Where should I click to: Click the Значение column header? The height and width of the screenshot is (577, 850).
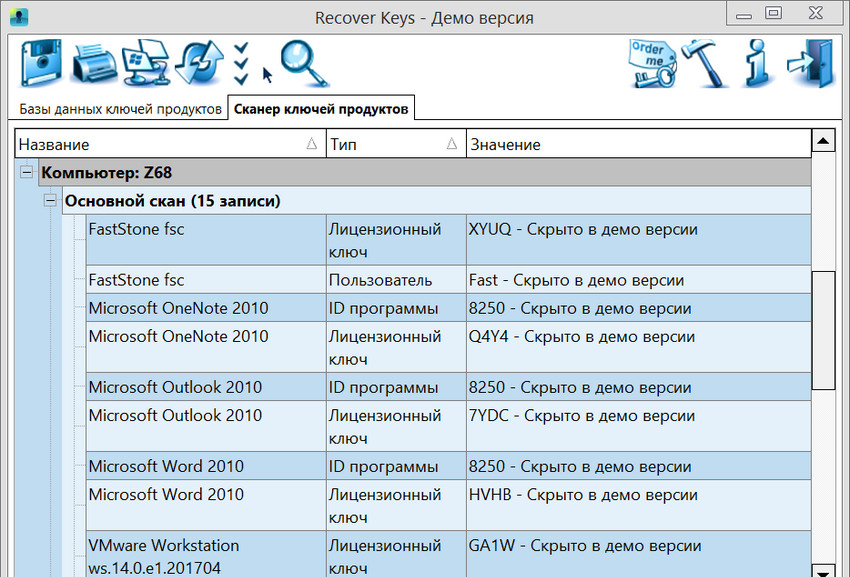pos(638,144)
